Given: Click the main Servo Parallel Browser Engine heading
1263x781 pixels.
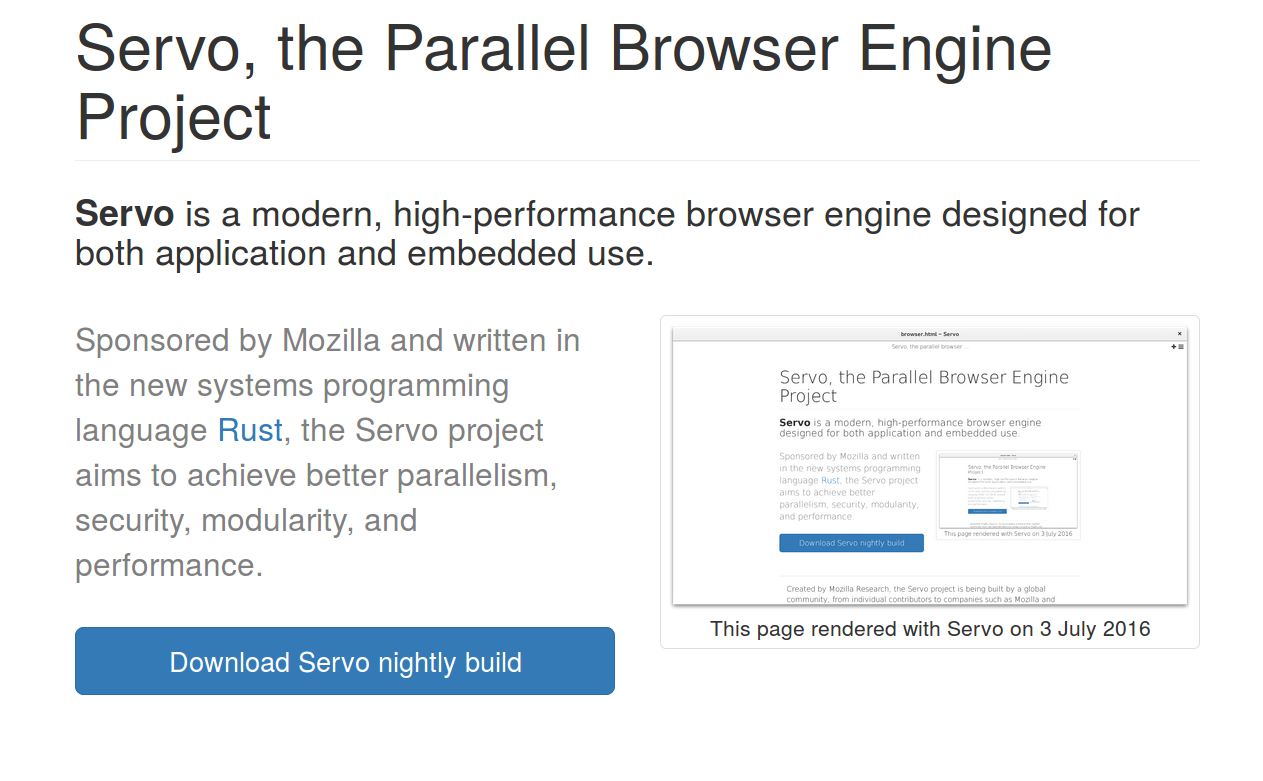Looking at the screenshot, I should coord(564,83).
